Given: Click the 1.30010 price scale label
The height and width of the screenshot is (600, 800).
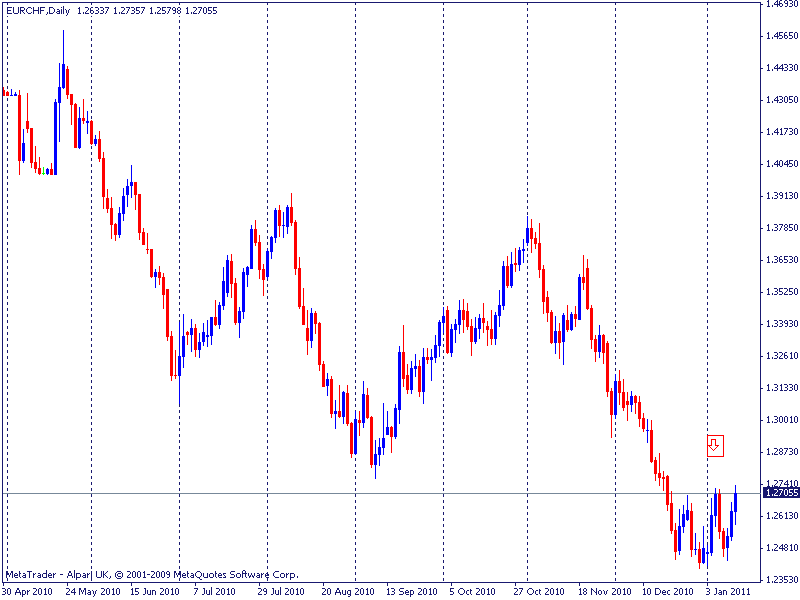Looking at the screenshot, I should point(781,420).
